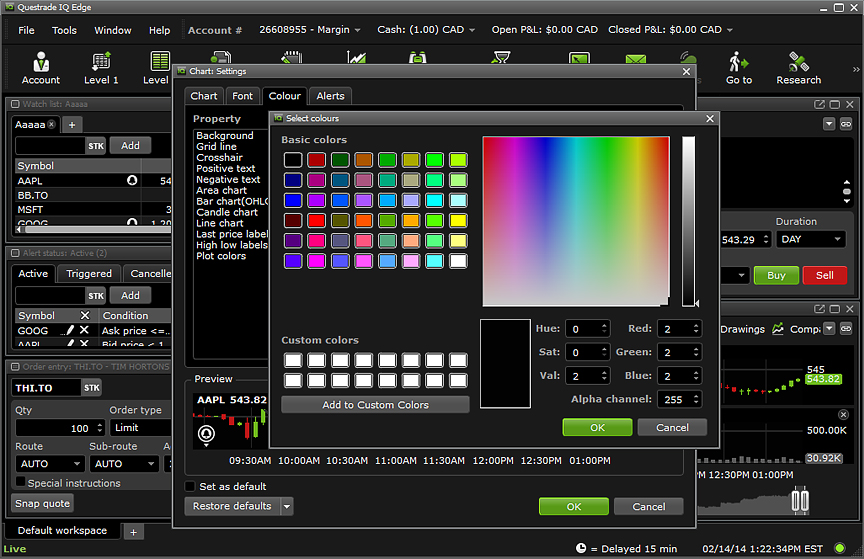The height and width of the screenshot is (559, 864).
Task: Pick the black basic color swatch
Action: point(293,160)
